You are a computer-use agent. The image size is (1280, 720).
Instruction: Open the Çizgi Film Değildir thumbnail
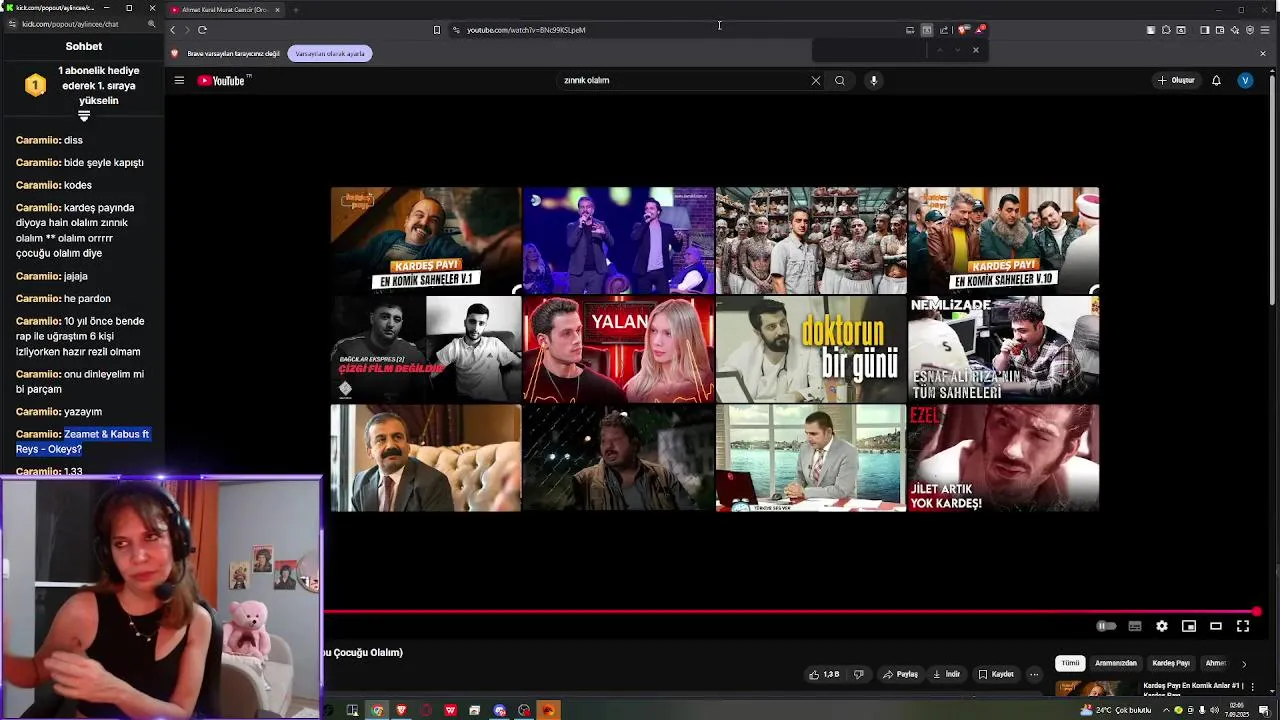426,349
